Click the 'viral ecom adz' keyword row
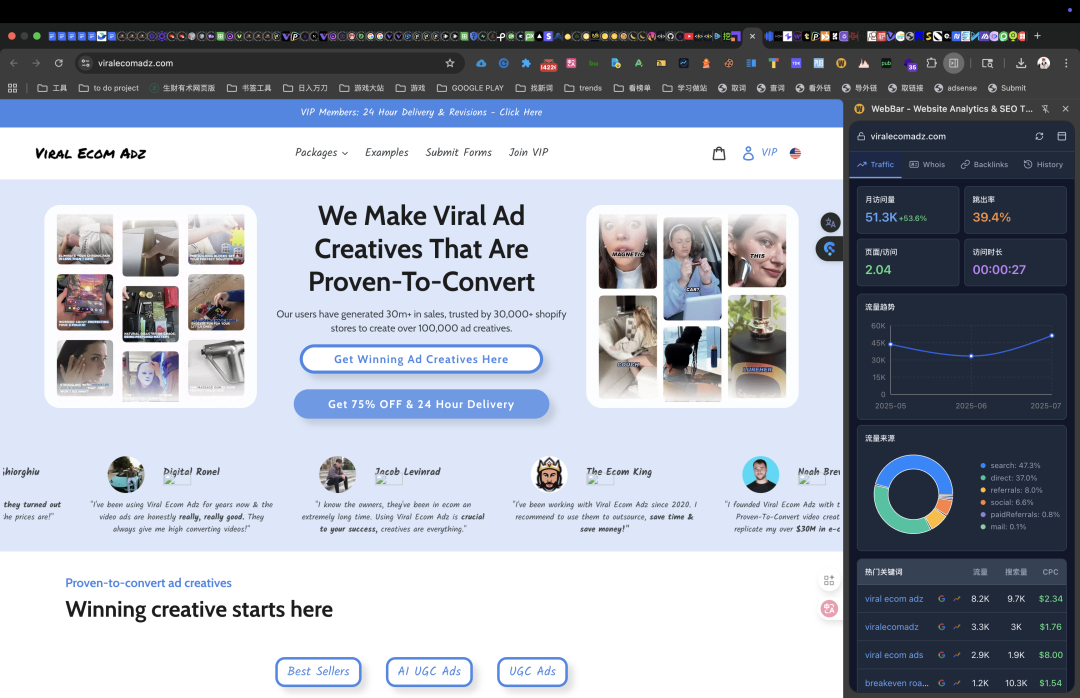The width and height of the screenshot is (1080, 698). [x=963, y=599]
